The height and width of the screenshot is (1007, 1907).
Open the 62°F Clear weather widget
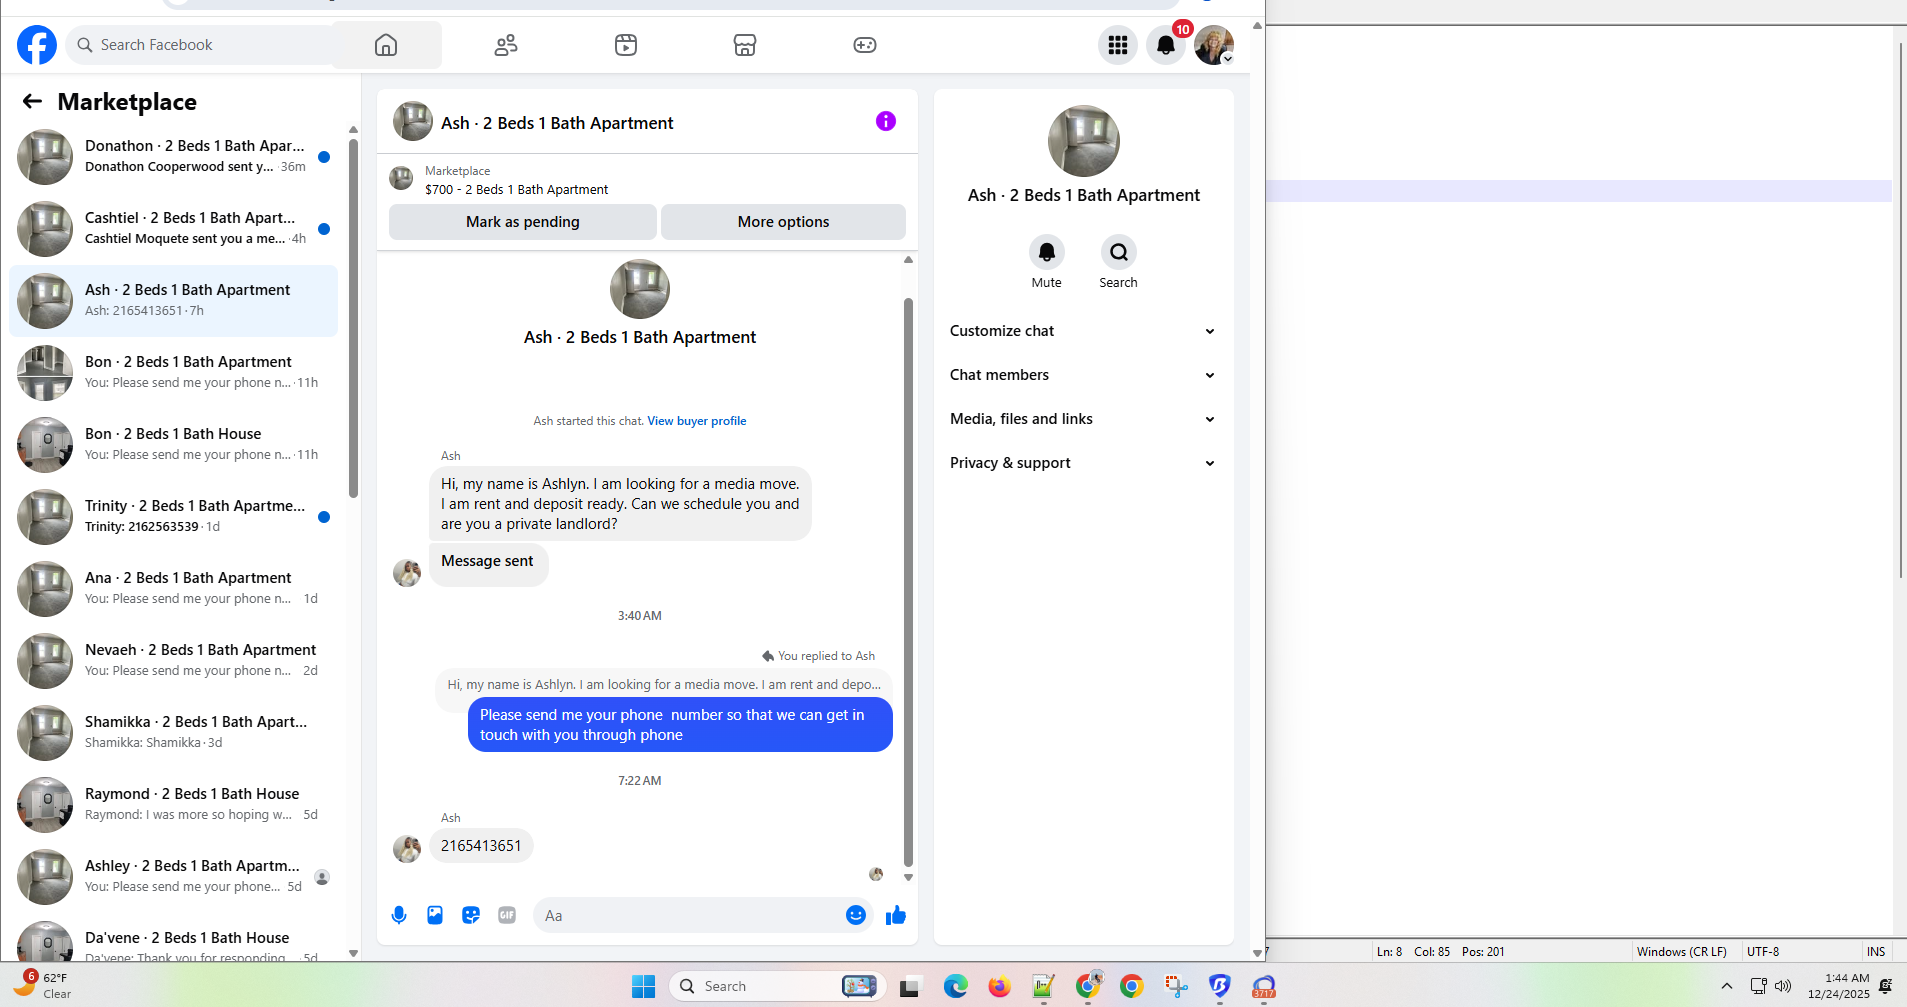[42, 985]
